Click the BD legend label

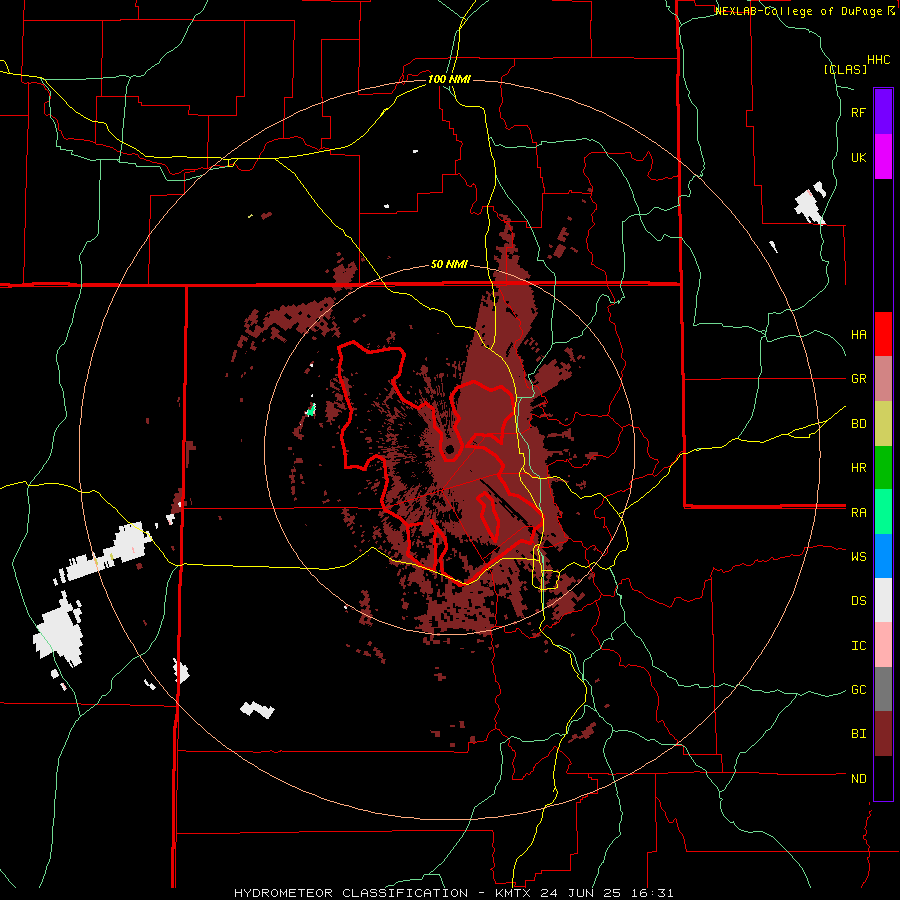point(858,424)
